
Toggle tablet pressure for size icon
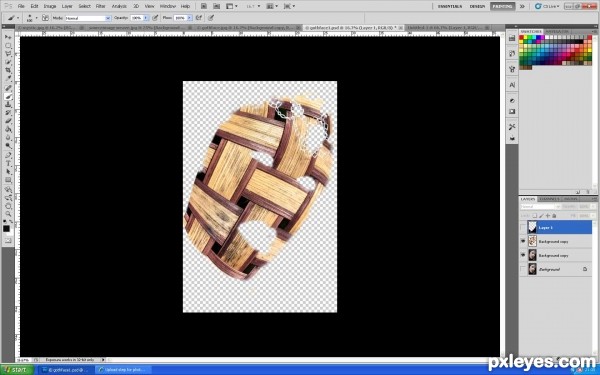211,18
